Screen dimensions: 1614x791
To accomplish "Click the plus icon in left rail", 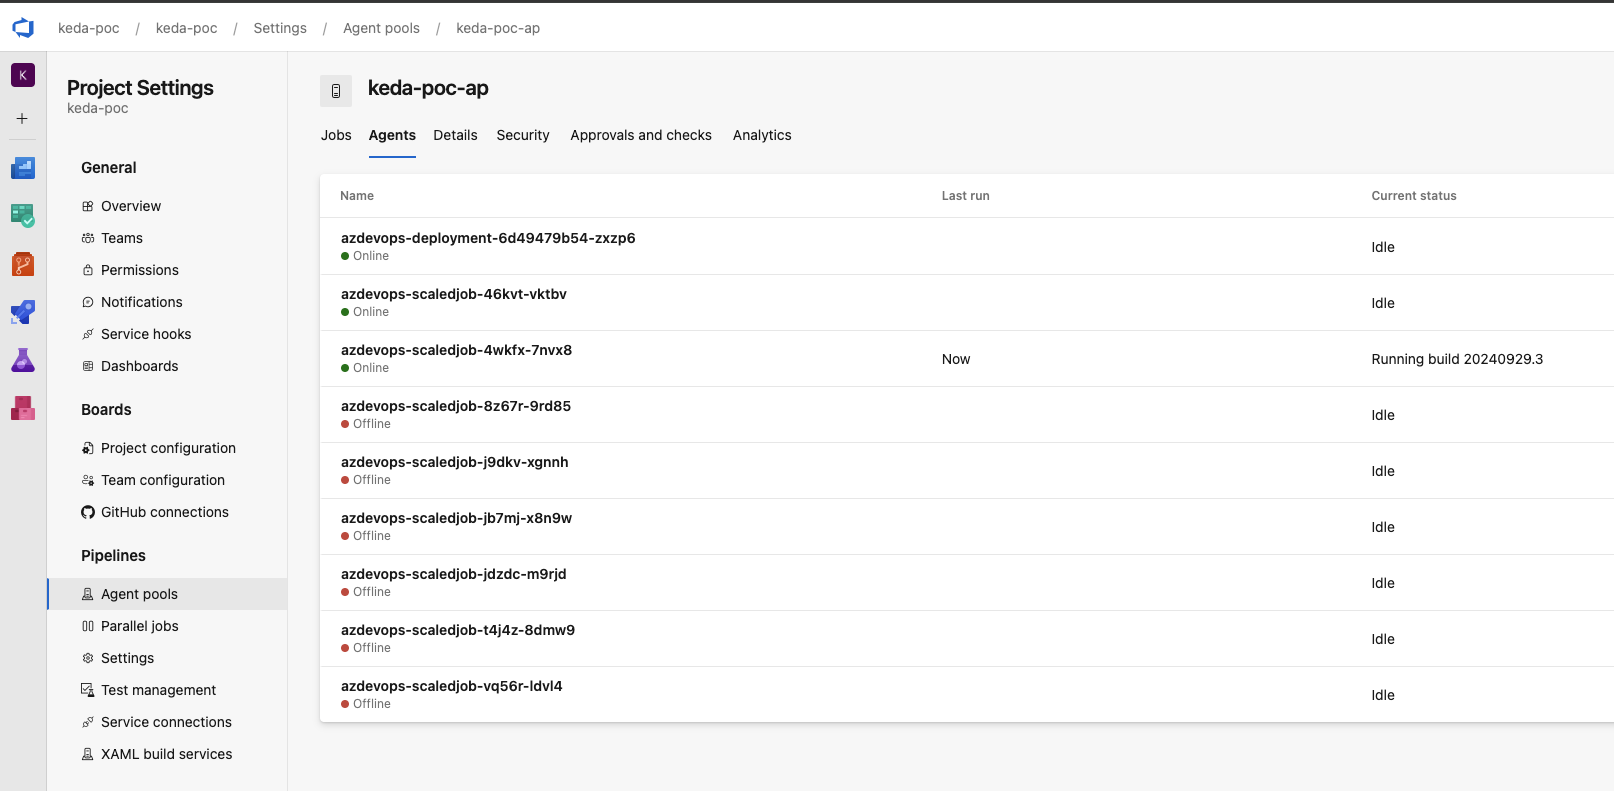I will pos(22,118).
